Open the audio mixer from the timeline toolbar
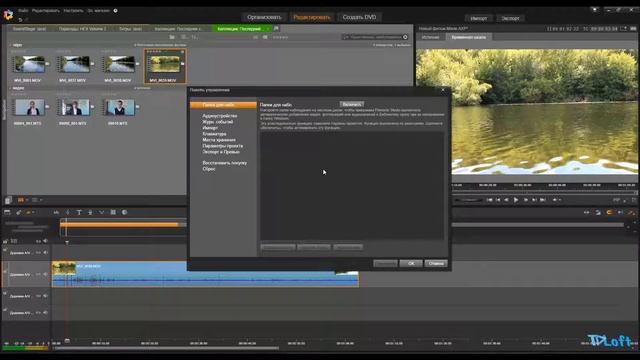Screen dimensions: 640x360 coord(56,212)
